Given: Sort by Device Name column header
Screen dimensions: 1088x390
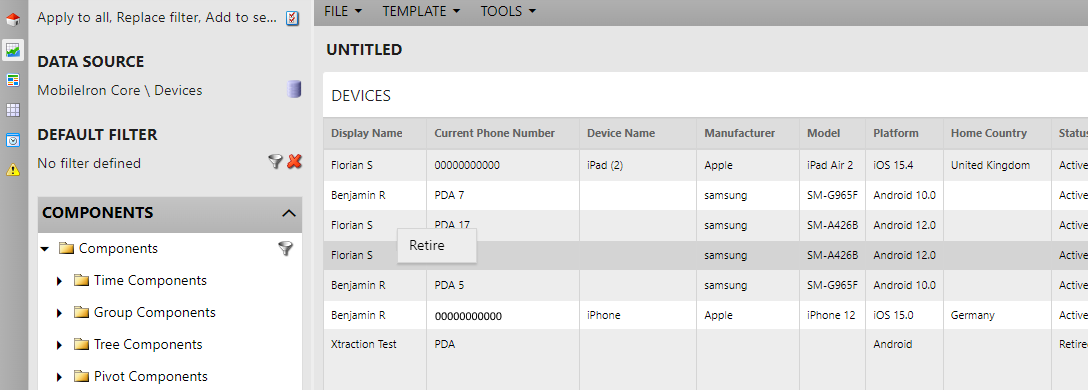Looking at the screenshot, I should tap(638, 133).
